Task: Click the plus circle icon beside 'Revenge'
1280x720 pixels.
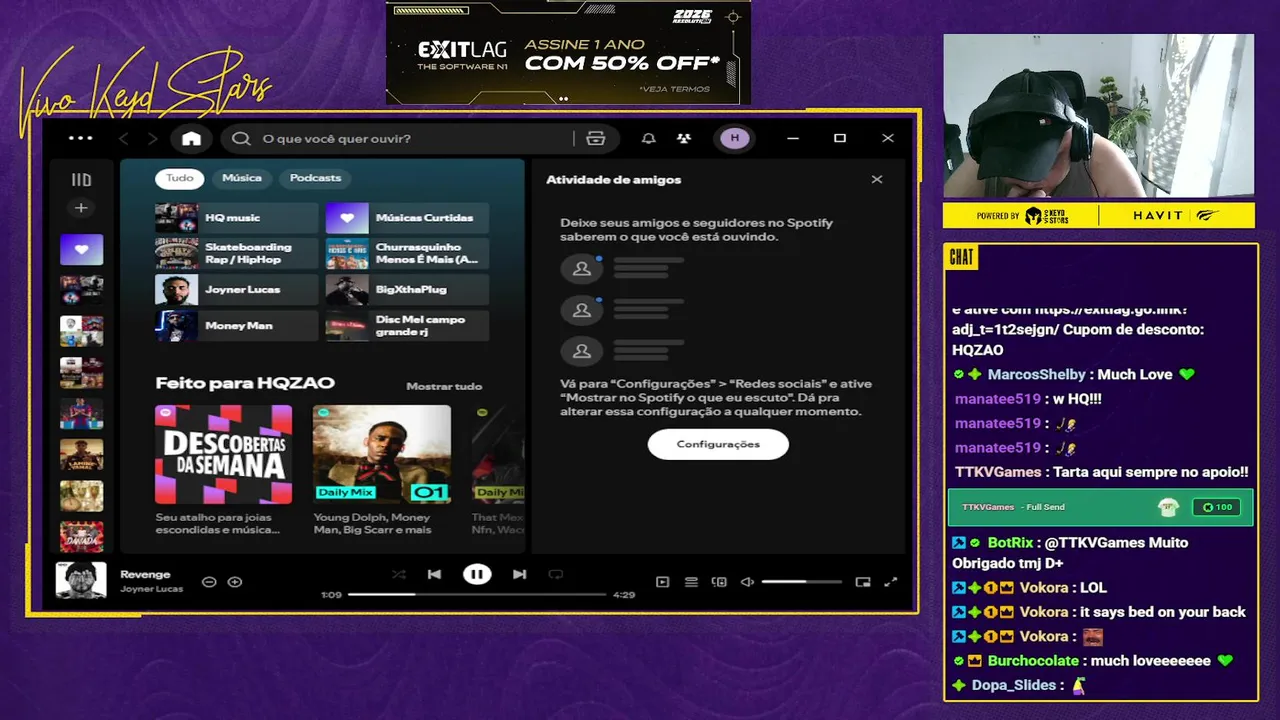Action: coord(235,582)
